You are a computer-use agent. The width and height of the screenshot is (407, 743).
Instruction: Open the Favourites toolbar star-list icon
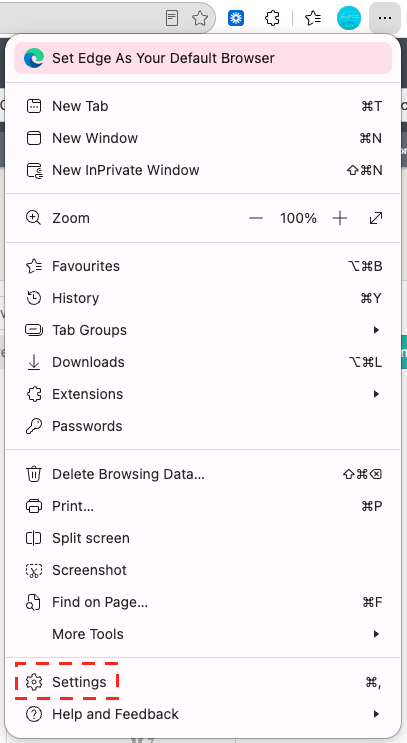313,18
